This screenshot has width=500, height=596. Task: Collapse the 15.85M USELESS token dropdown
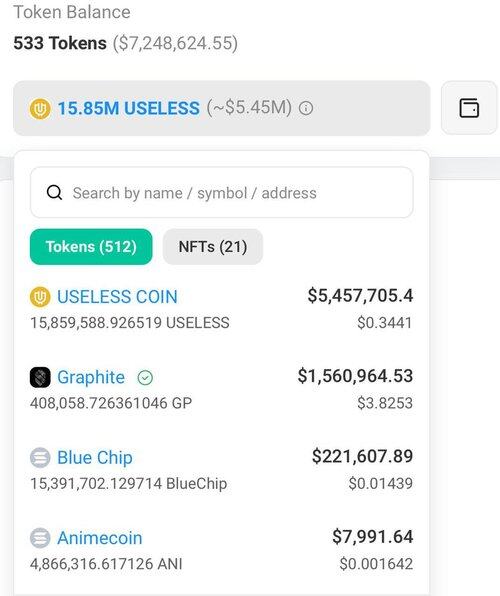click(x=222, y=108)
